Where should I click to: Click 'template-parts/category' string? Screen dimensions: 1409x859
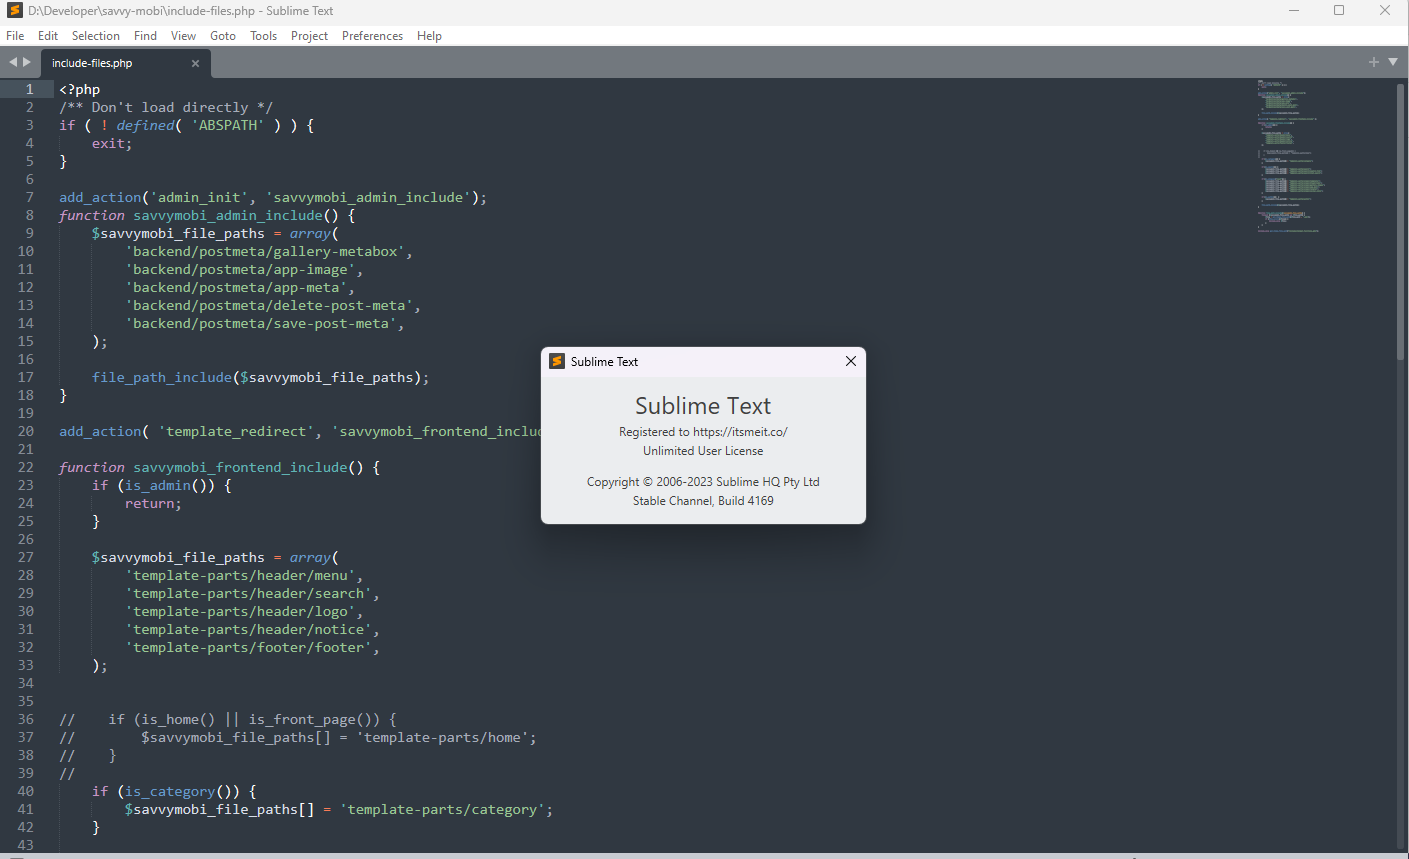442,809
